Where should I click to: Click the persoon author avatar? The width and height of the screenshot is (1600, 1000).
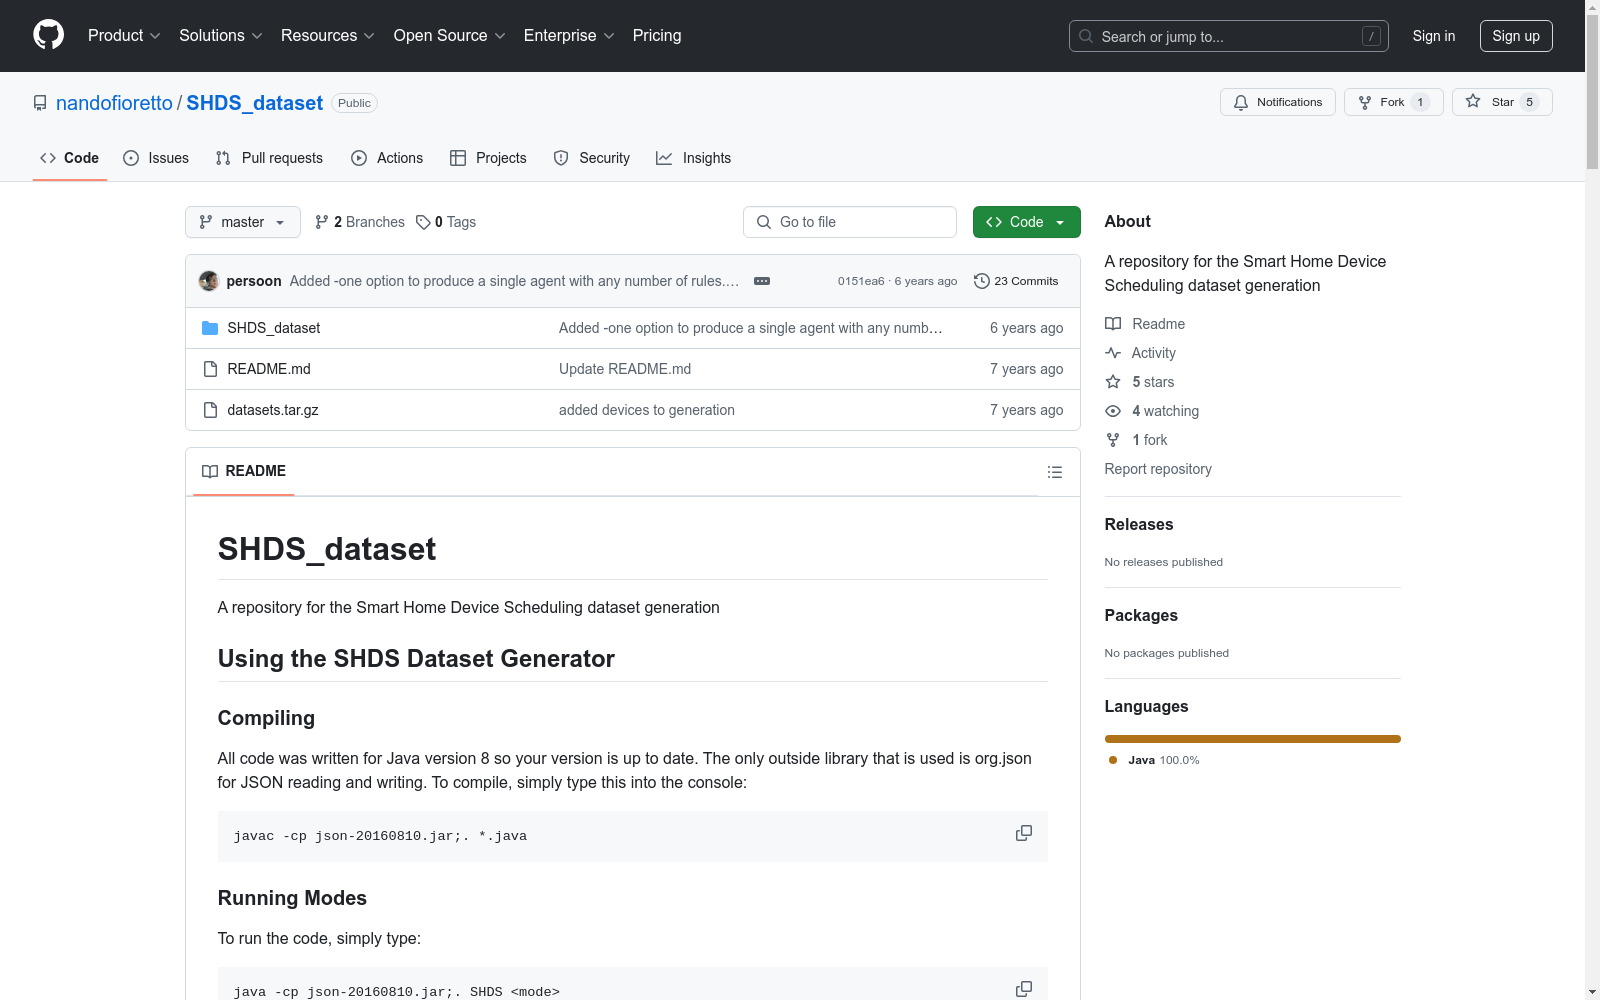[x=209, y=281]
